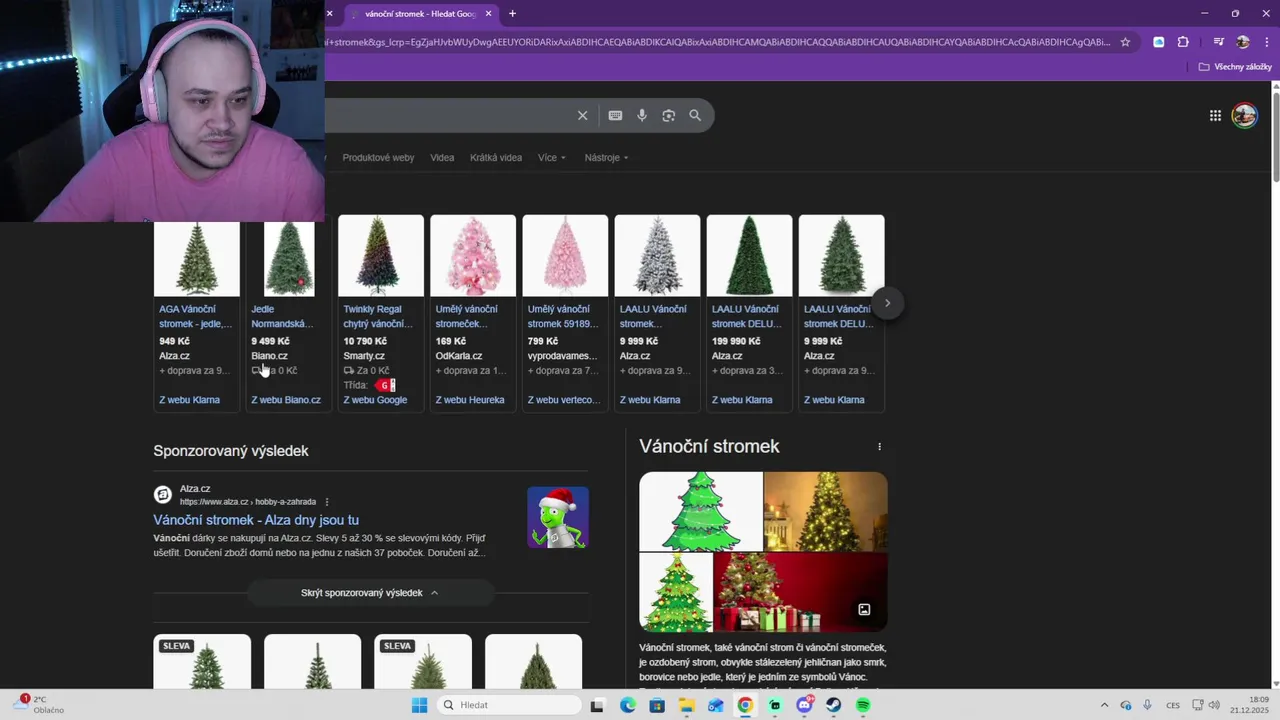Open Chrome three-dot menu
Screen dimensions: 1280x720
pos(1266,42)
